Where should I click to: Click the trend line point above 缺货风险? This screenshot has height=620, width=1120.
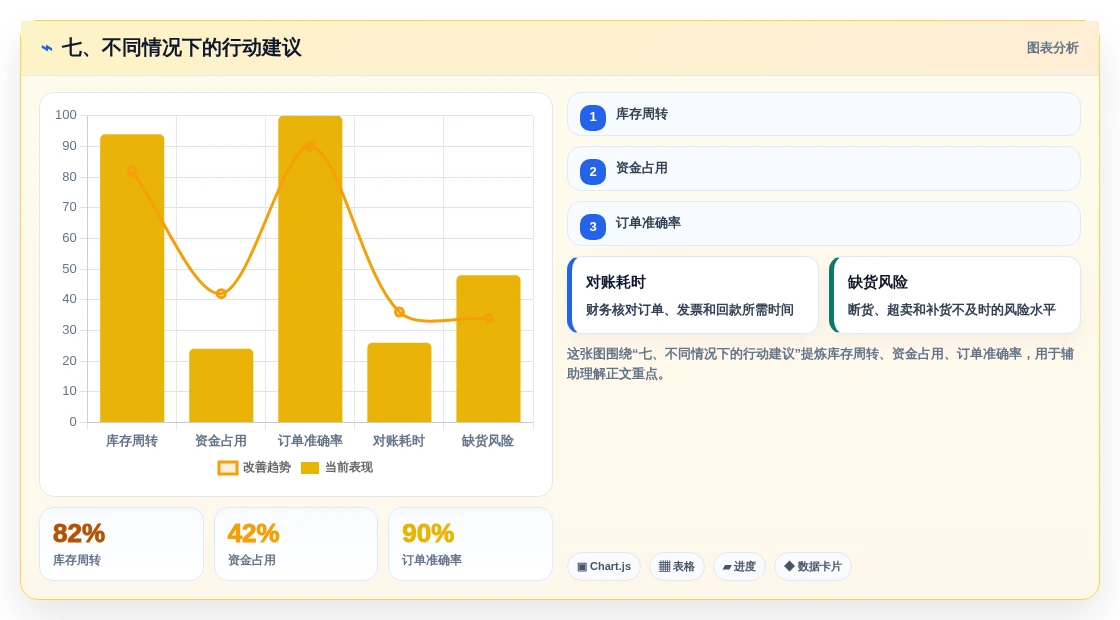pos(489,318)
